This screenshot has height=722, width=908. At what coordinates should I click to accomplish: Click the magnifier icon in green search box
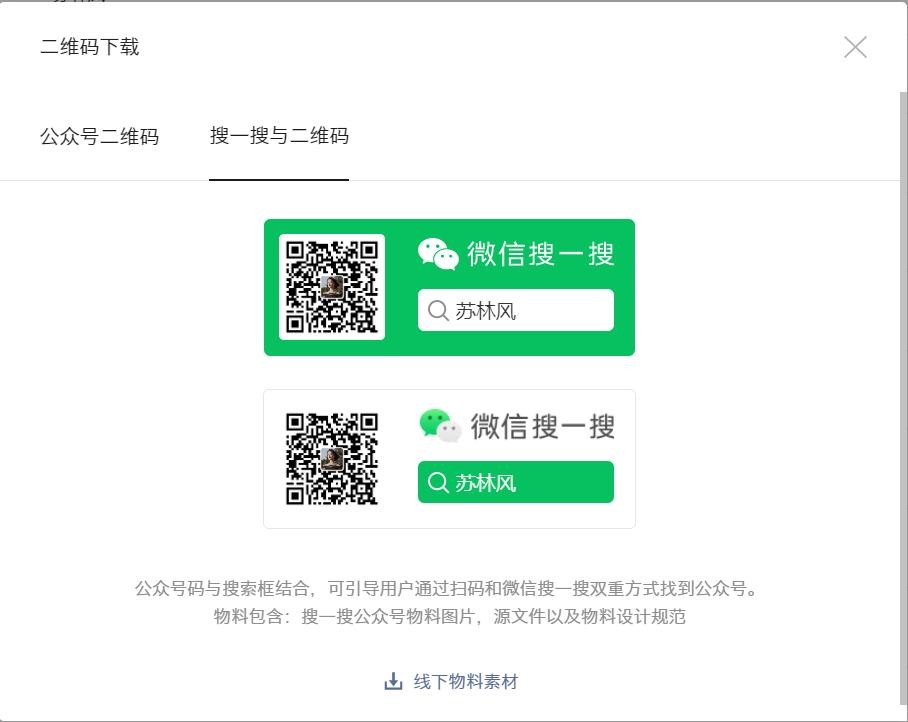(x=437, y=483)
